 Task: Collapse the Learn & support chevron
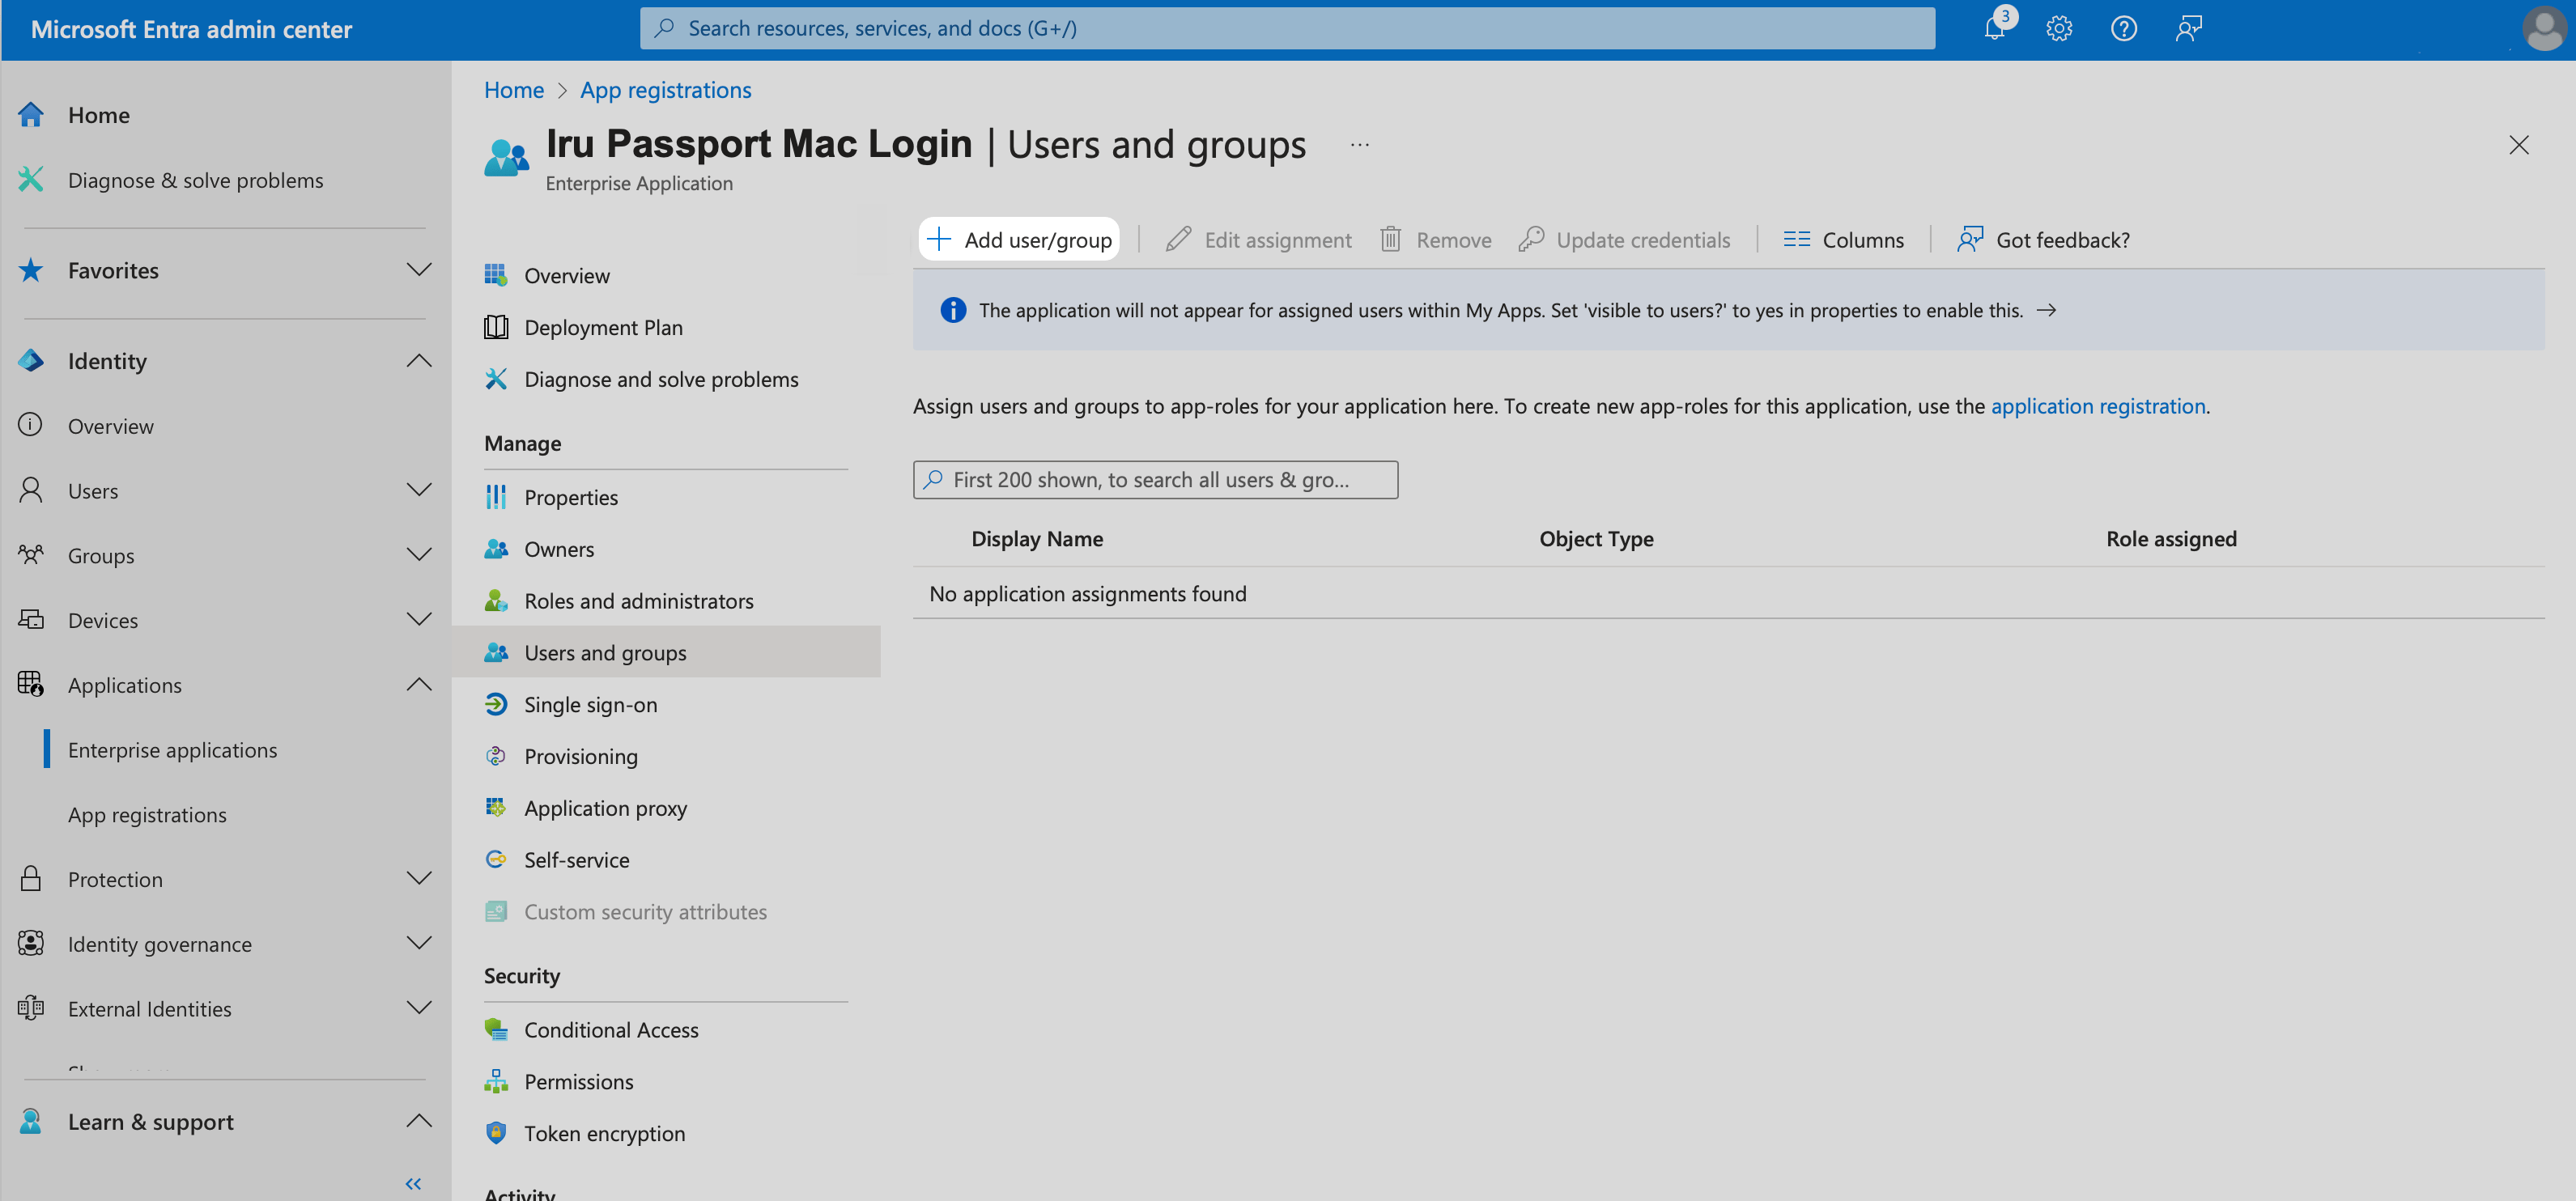[419, 1121]
